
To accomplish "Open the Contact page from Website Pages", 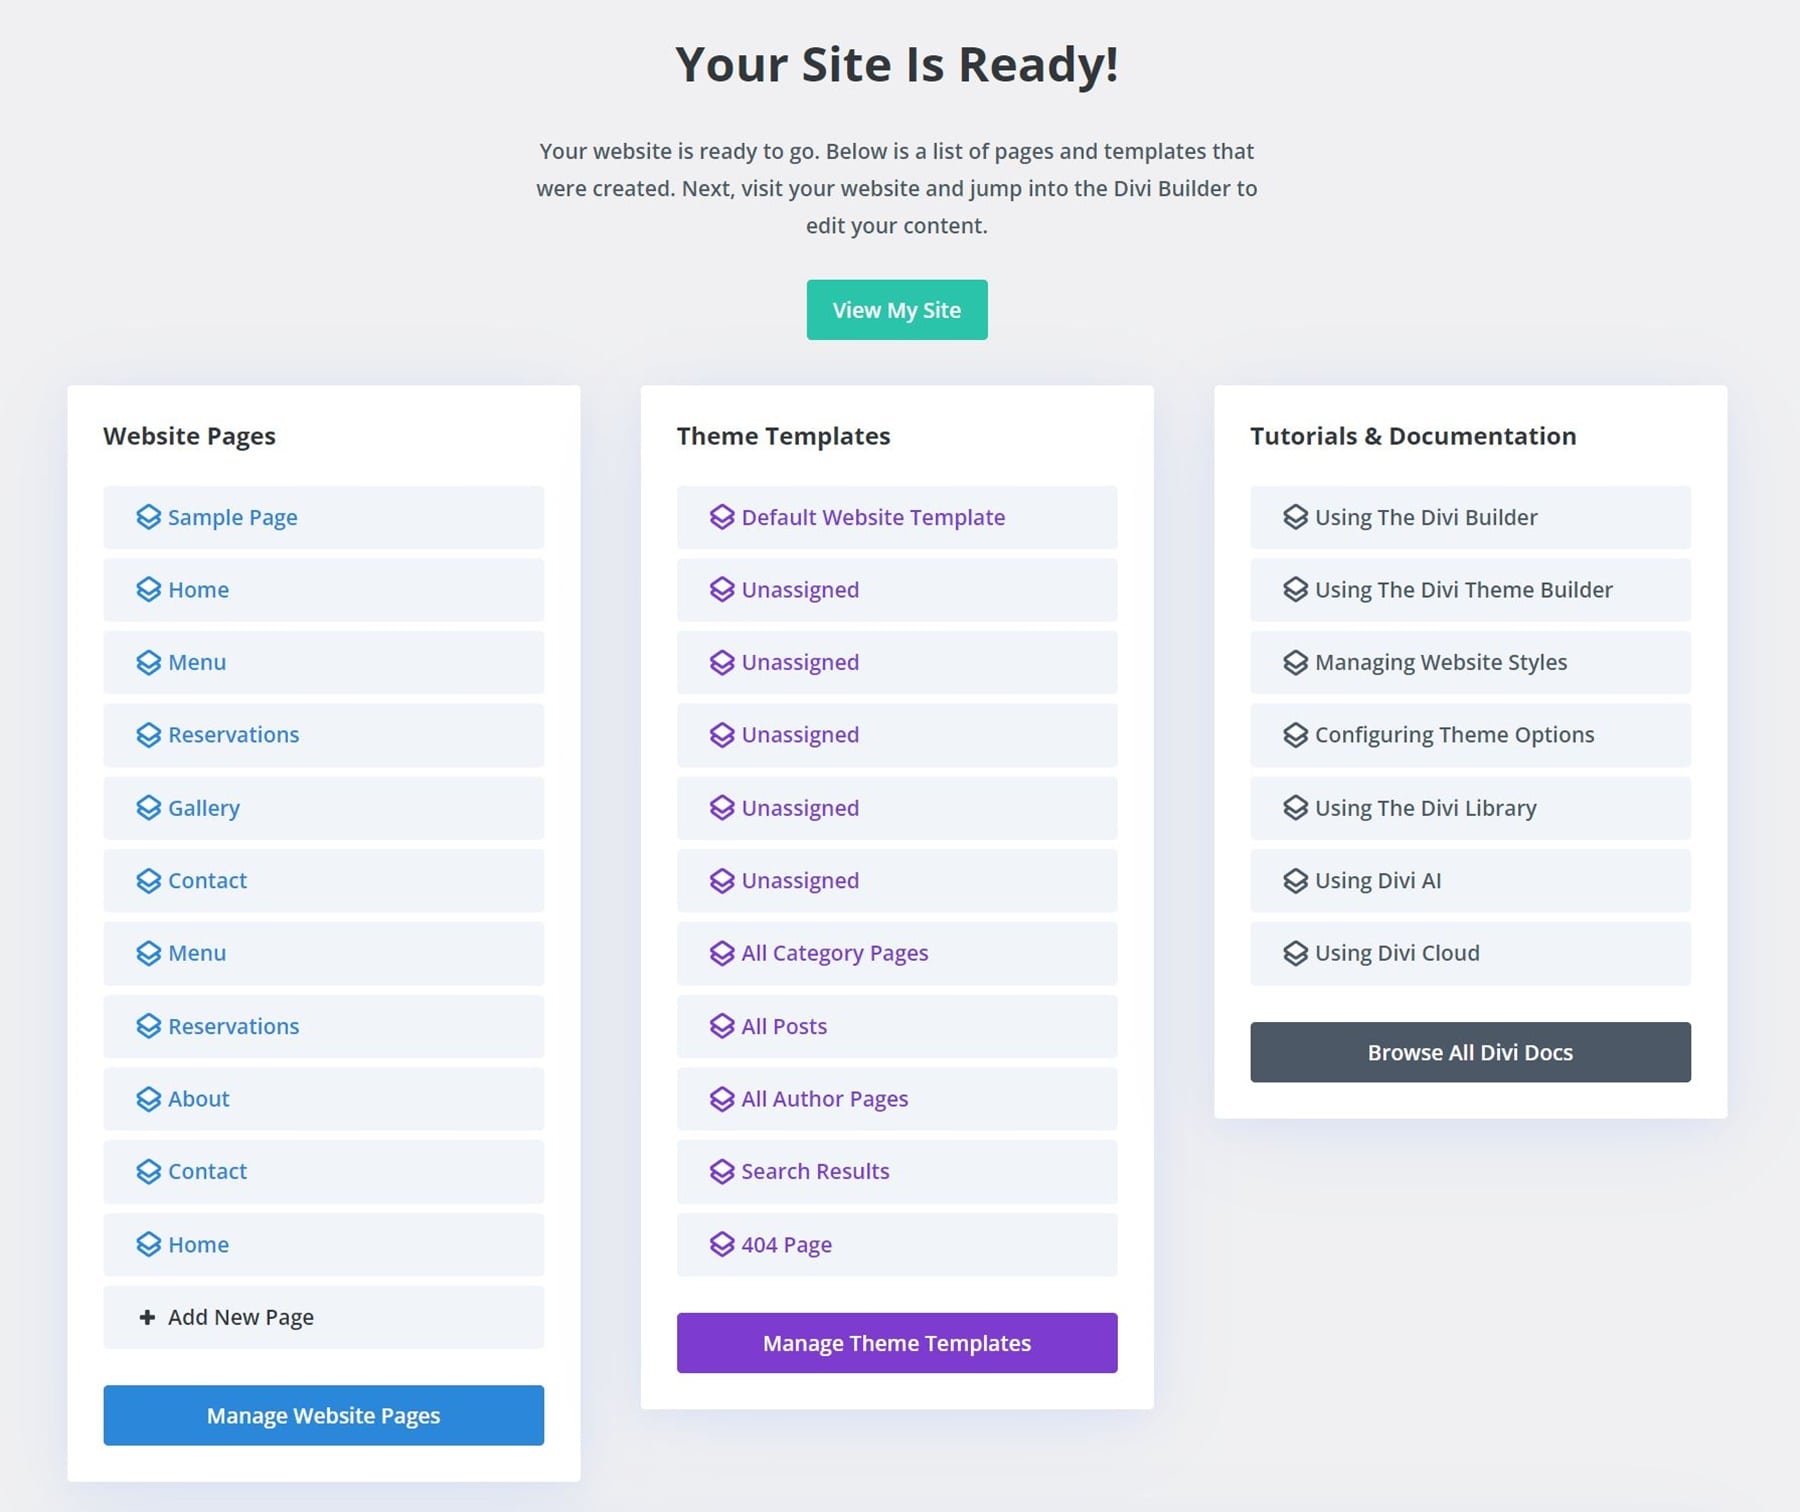I will click(207, 880).
